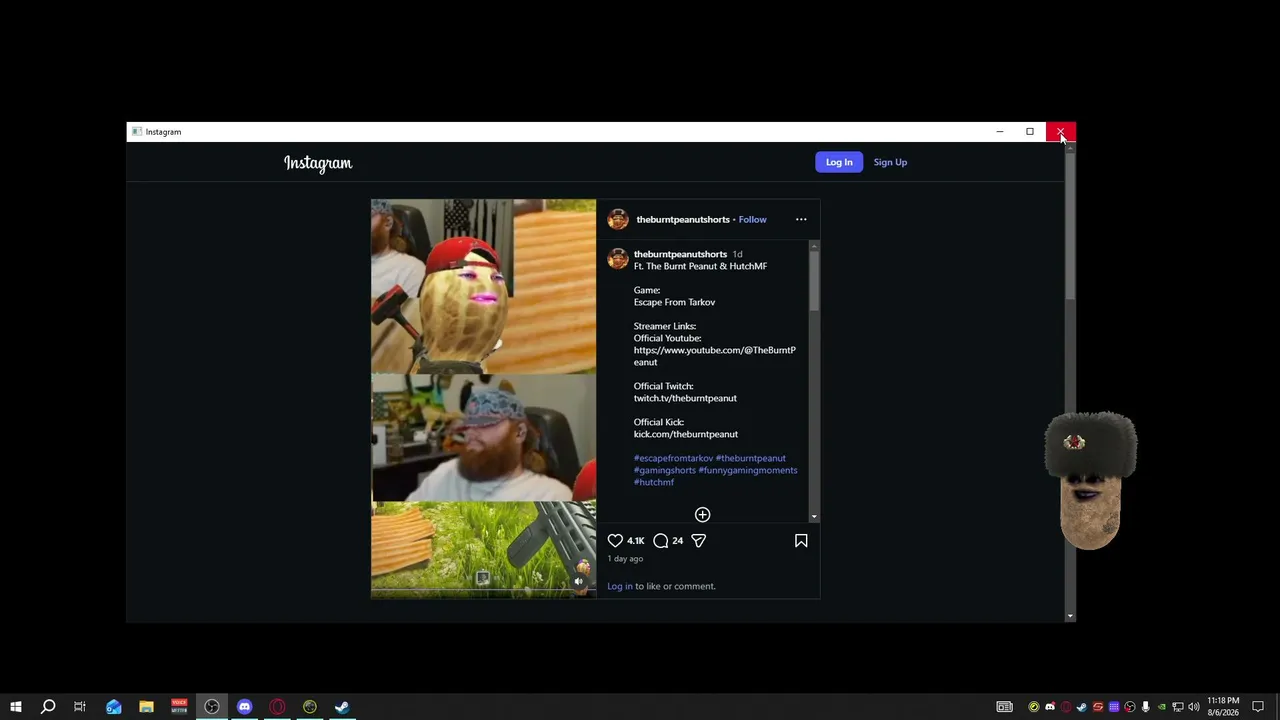Open the microphone icon in the system tray

[x=1146, y=707]
